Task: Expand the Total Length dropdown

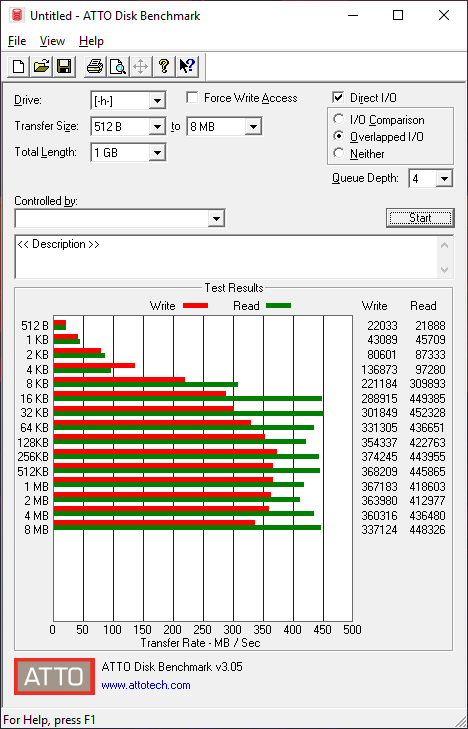Action: [x=157, y=152]
